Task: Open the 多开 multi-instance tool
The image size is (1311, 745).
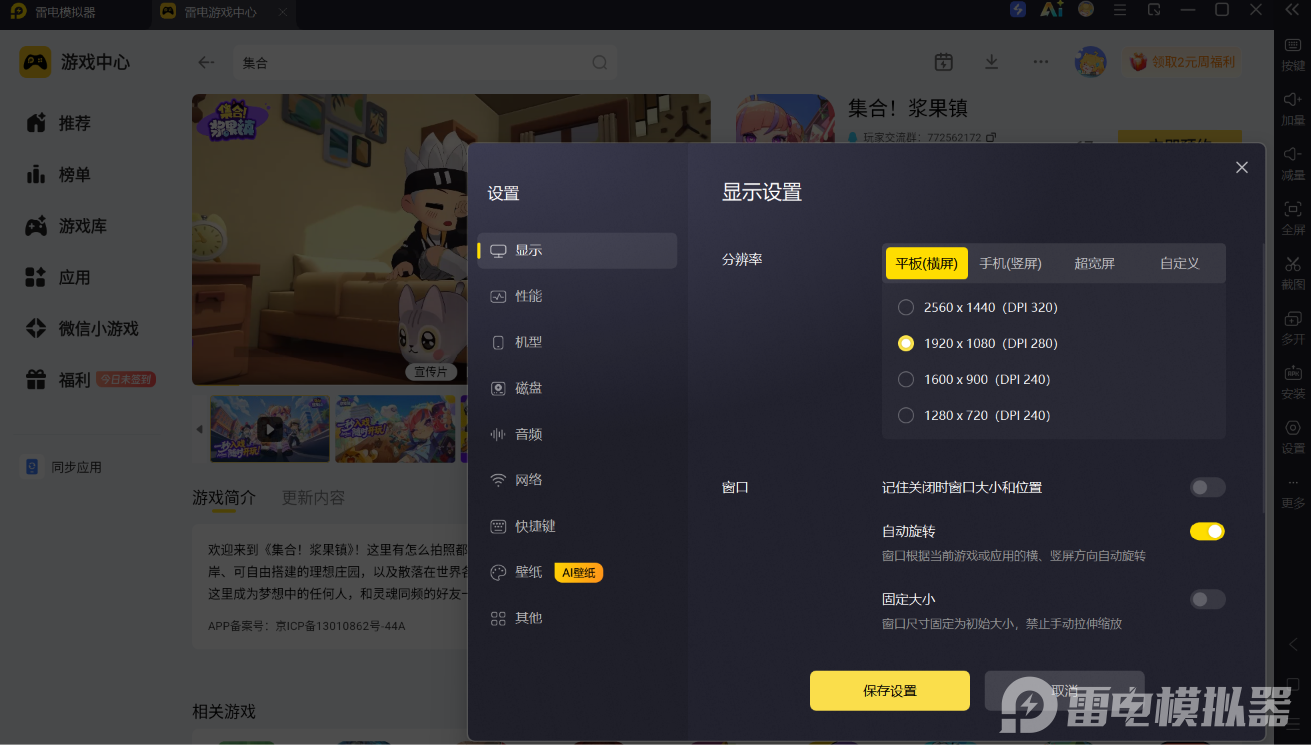Action: point(1293,326)
